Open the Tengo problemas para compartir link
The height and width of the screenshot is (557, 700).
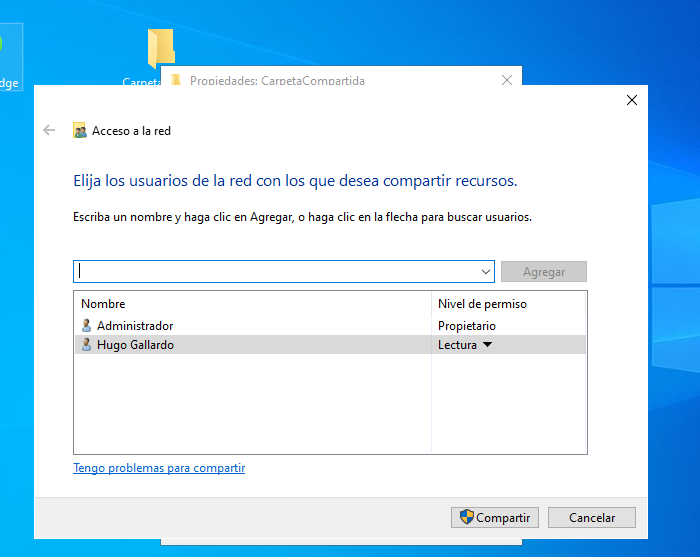pyautogui.click(x=159, y=468)
